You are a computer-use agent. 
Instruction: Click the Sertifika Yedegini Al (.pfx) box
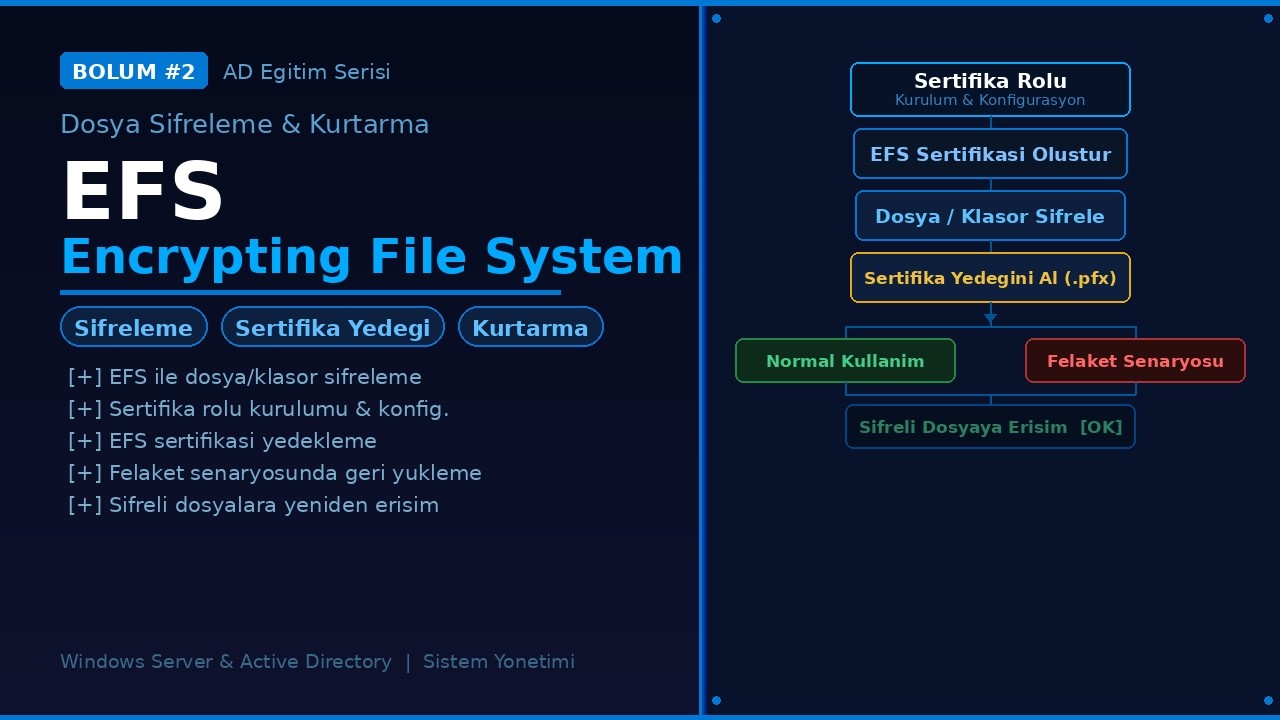(990, 278)
